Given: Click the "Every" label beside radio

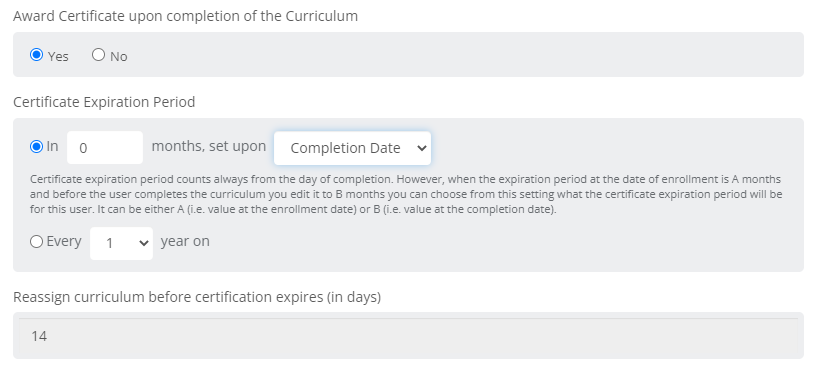Looking at the screenshot, I should (64, 241).
